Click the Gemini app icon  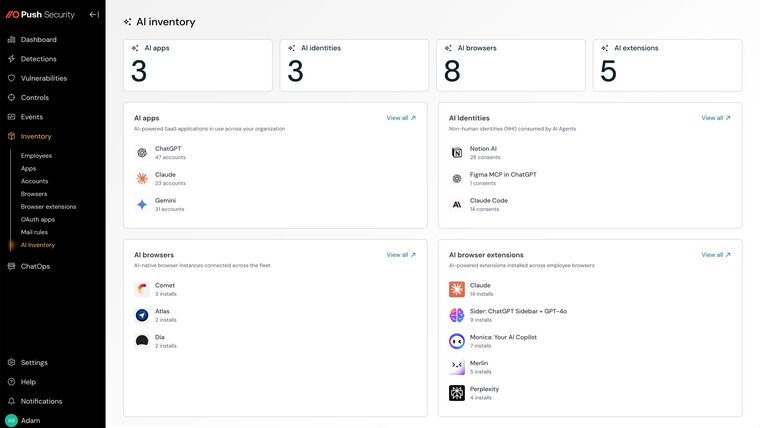coord(142,204)
